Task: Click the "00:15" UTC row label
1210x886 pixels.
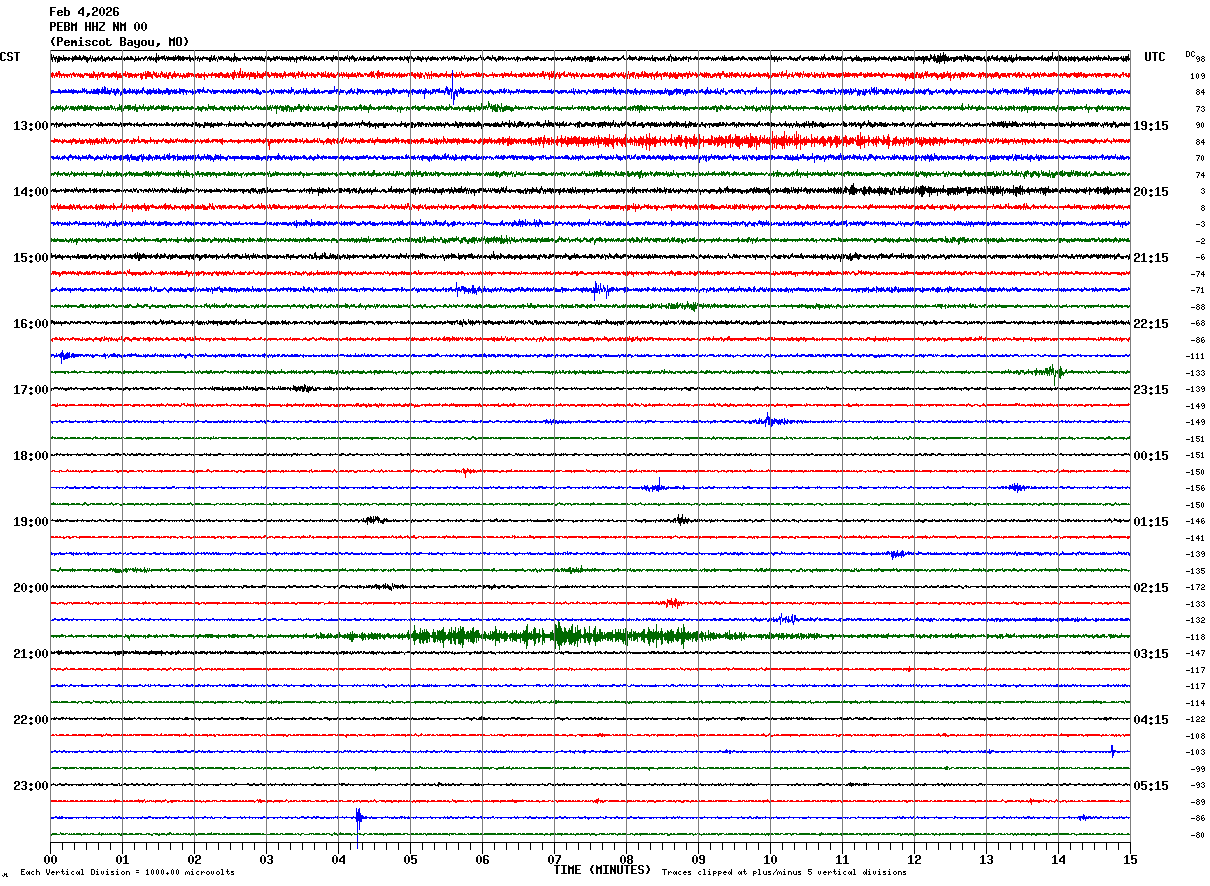Action: pos(1151,456)
